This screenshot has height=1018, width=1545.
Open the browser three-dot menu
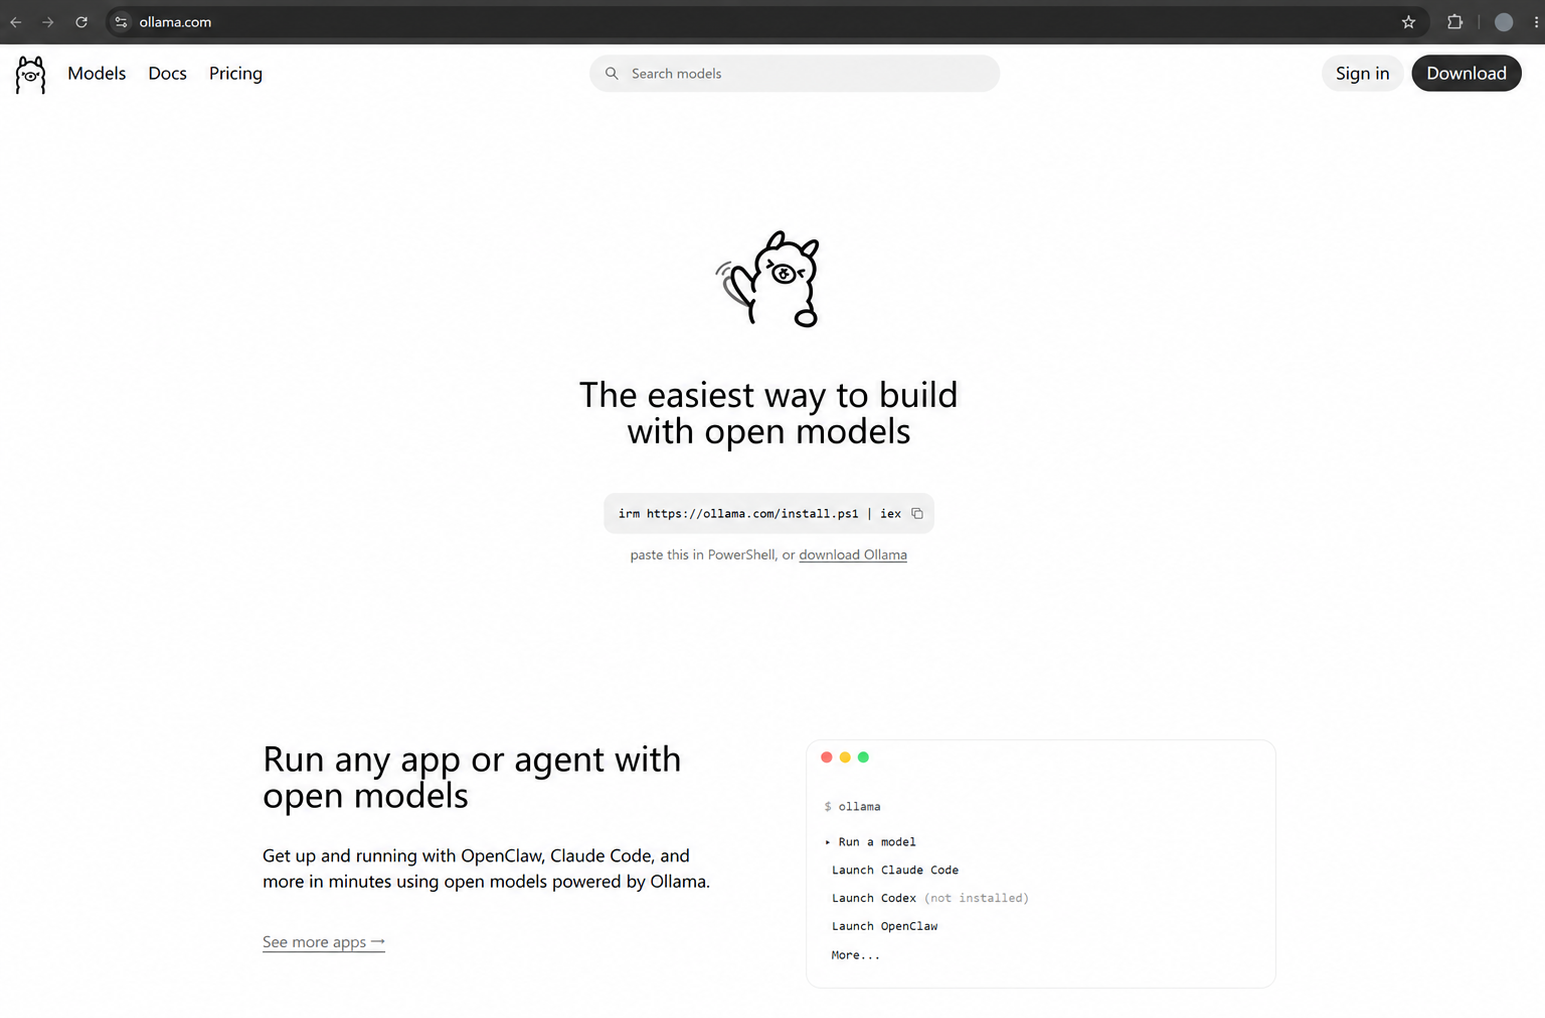(x=1536, y=22)
